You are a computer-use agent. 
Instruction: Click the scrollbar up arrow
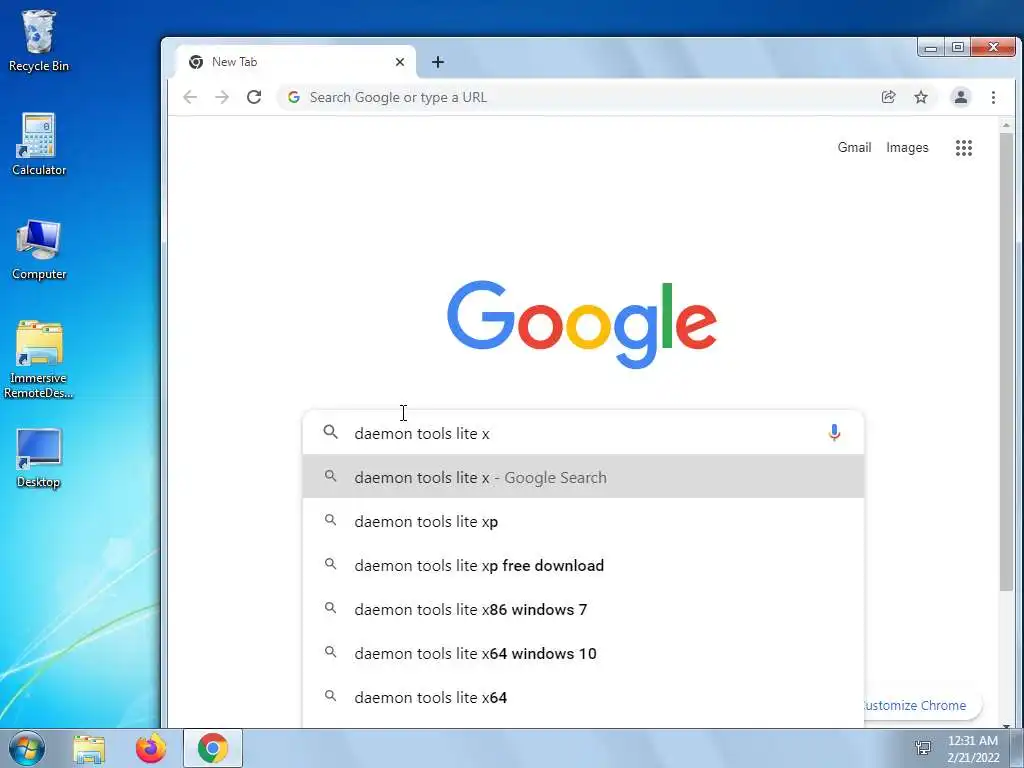pyautogui.click(x=1006, y=125)
